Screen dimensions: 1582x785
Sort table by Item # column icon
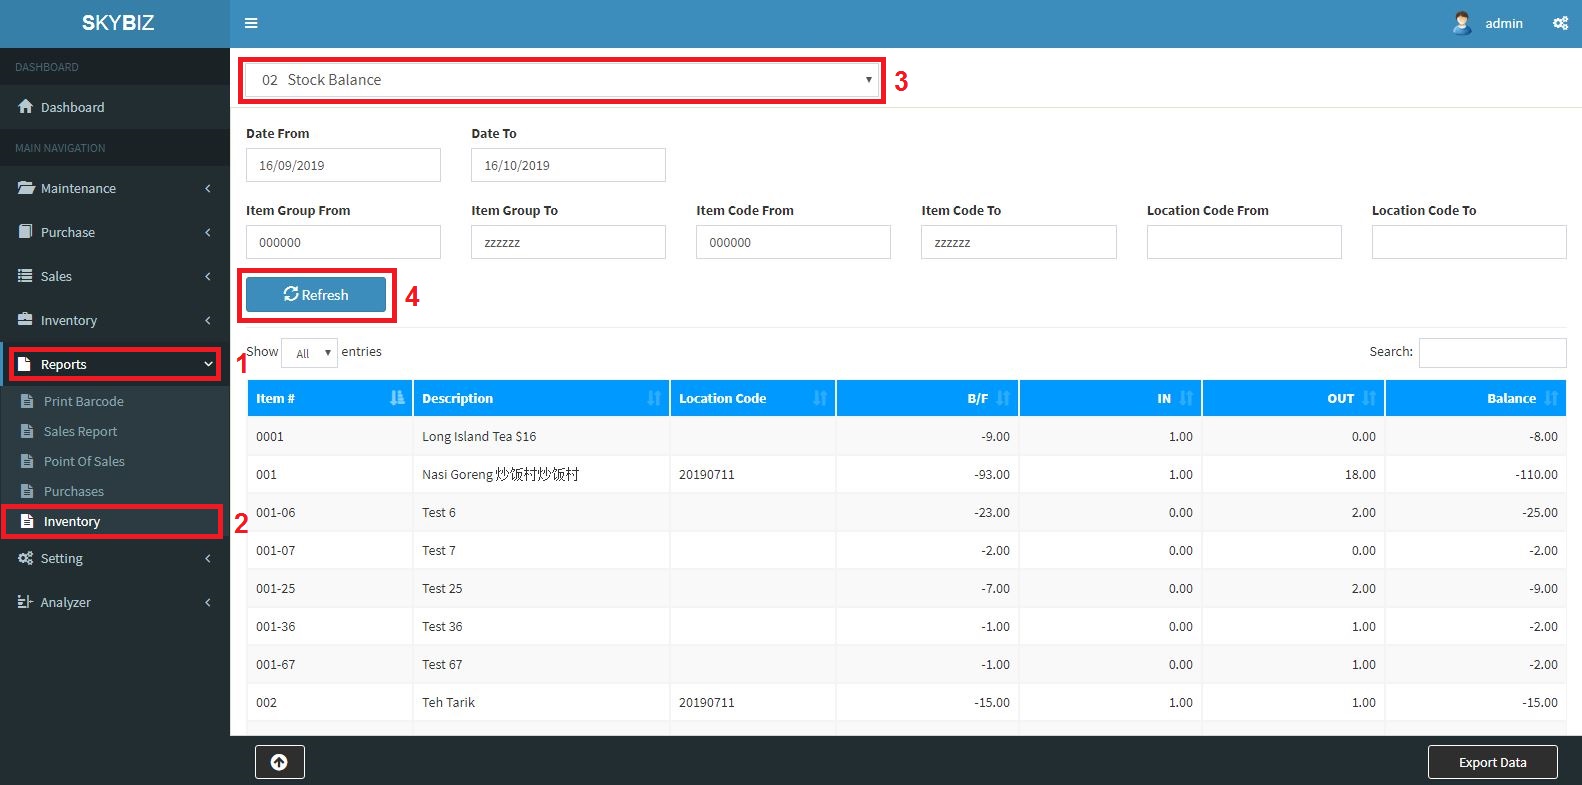coord(397,398)
